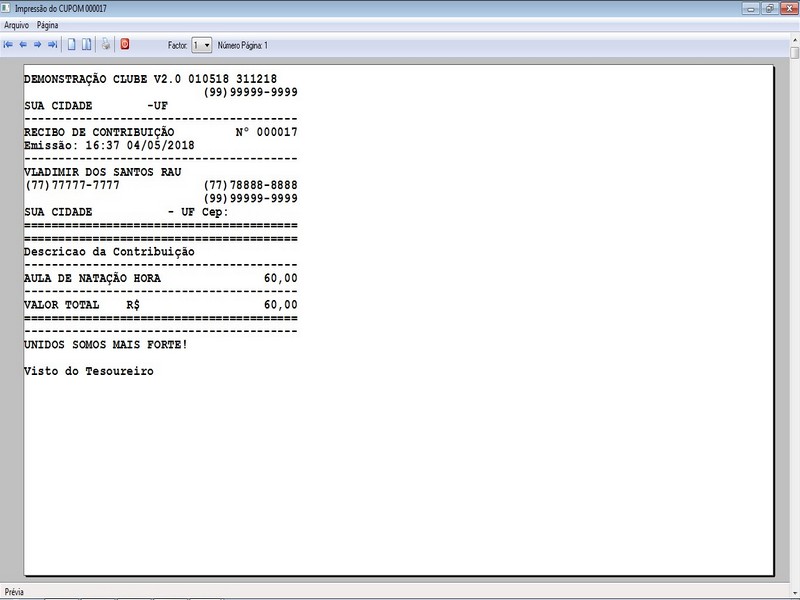Minimize the Impressão do CUPOM window
Viewport: 800px width, 600px height.
(x=750, y=8)
